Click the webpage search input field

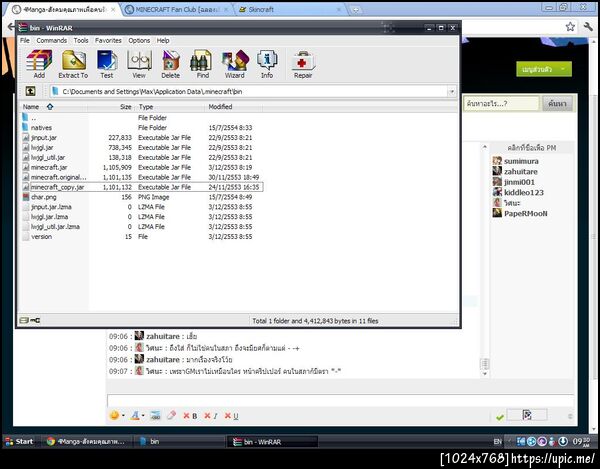coord(501,103)
